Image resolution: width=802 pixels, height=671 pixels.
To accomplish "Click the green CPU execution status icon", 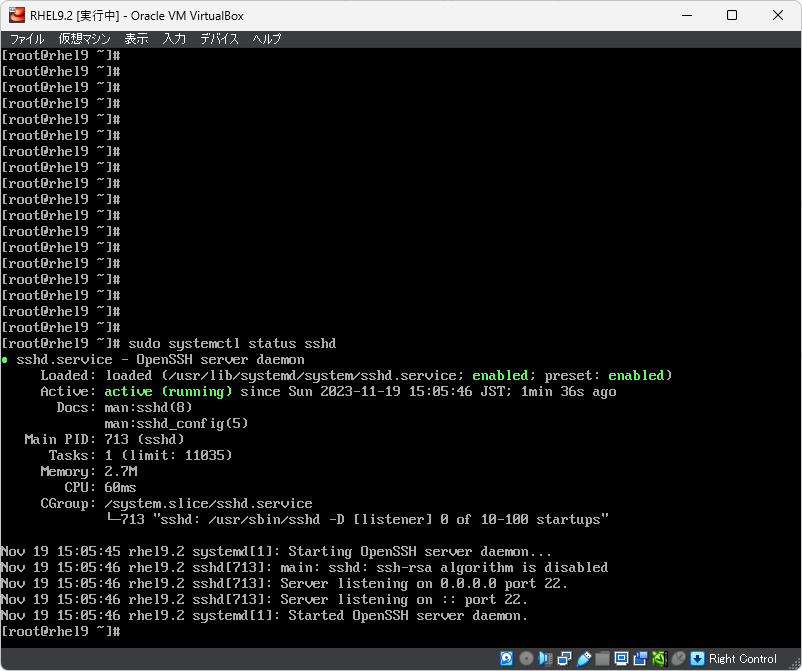I will point(659,658).
